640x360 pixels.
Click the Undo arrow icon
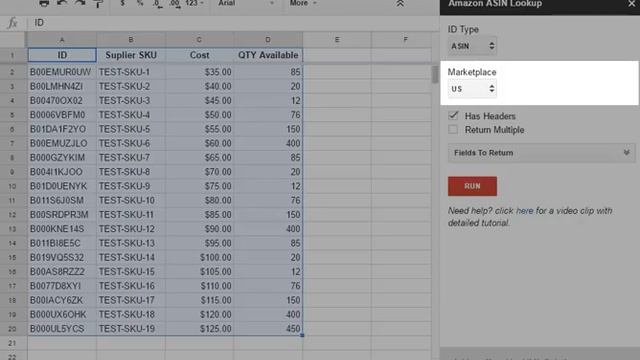(x=62, y=3)
